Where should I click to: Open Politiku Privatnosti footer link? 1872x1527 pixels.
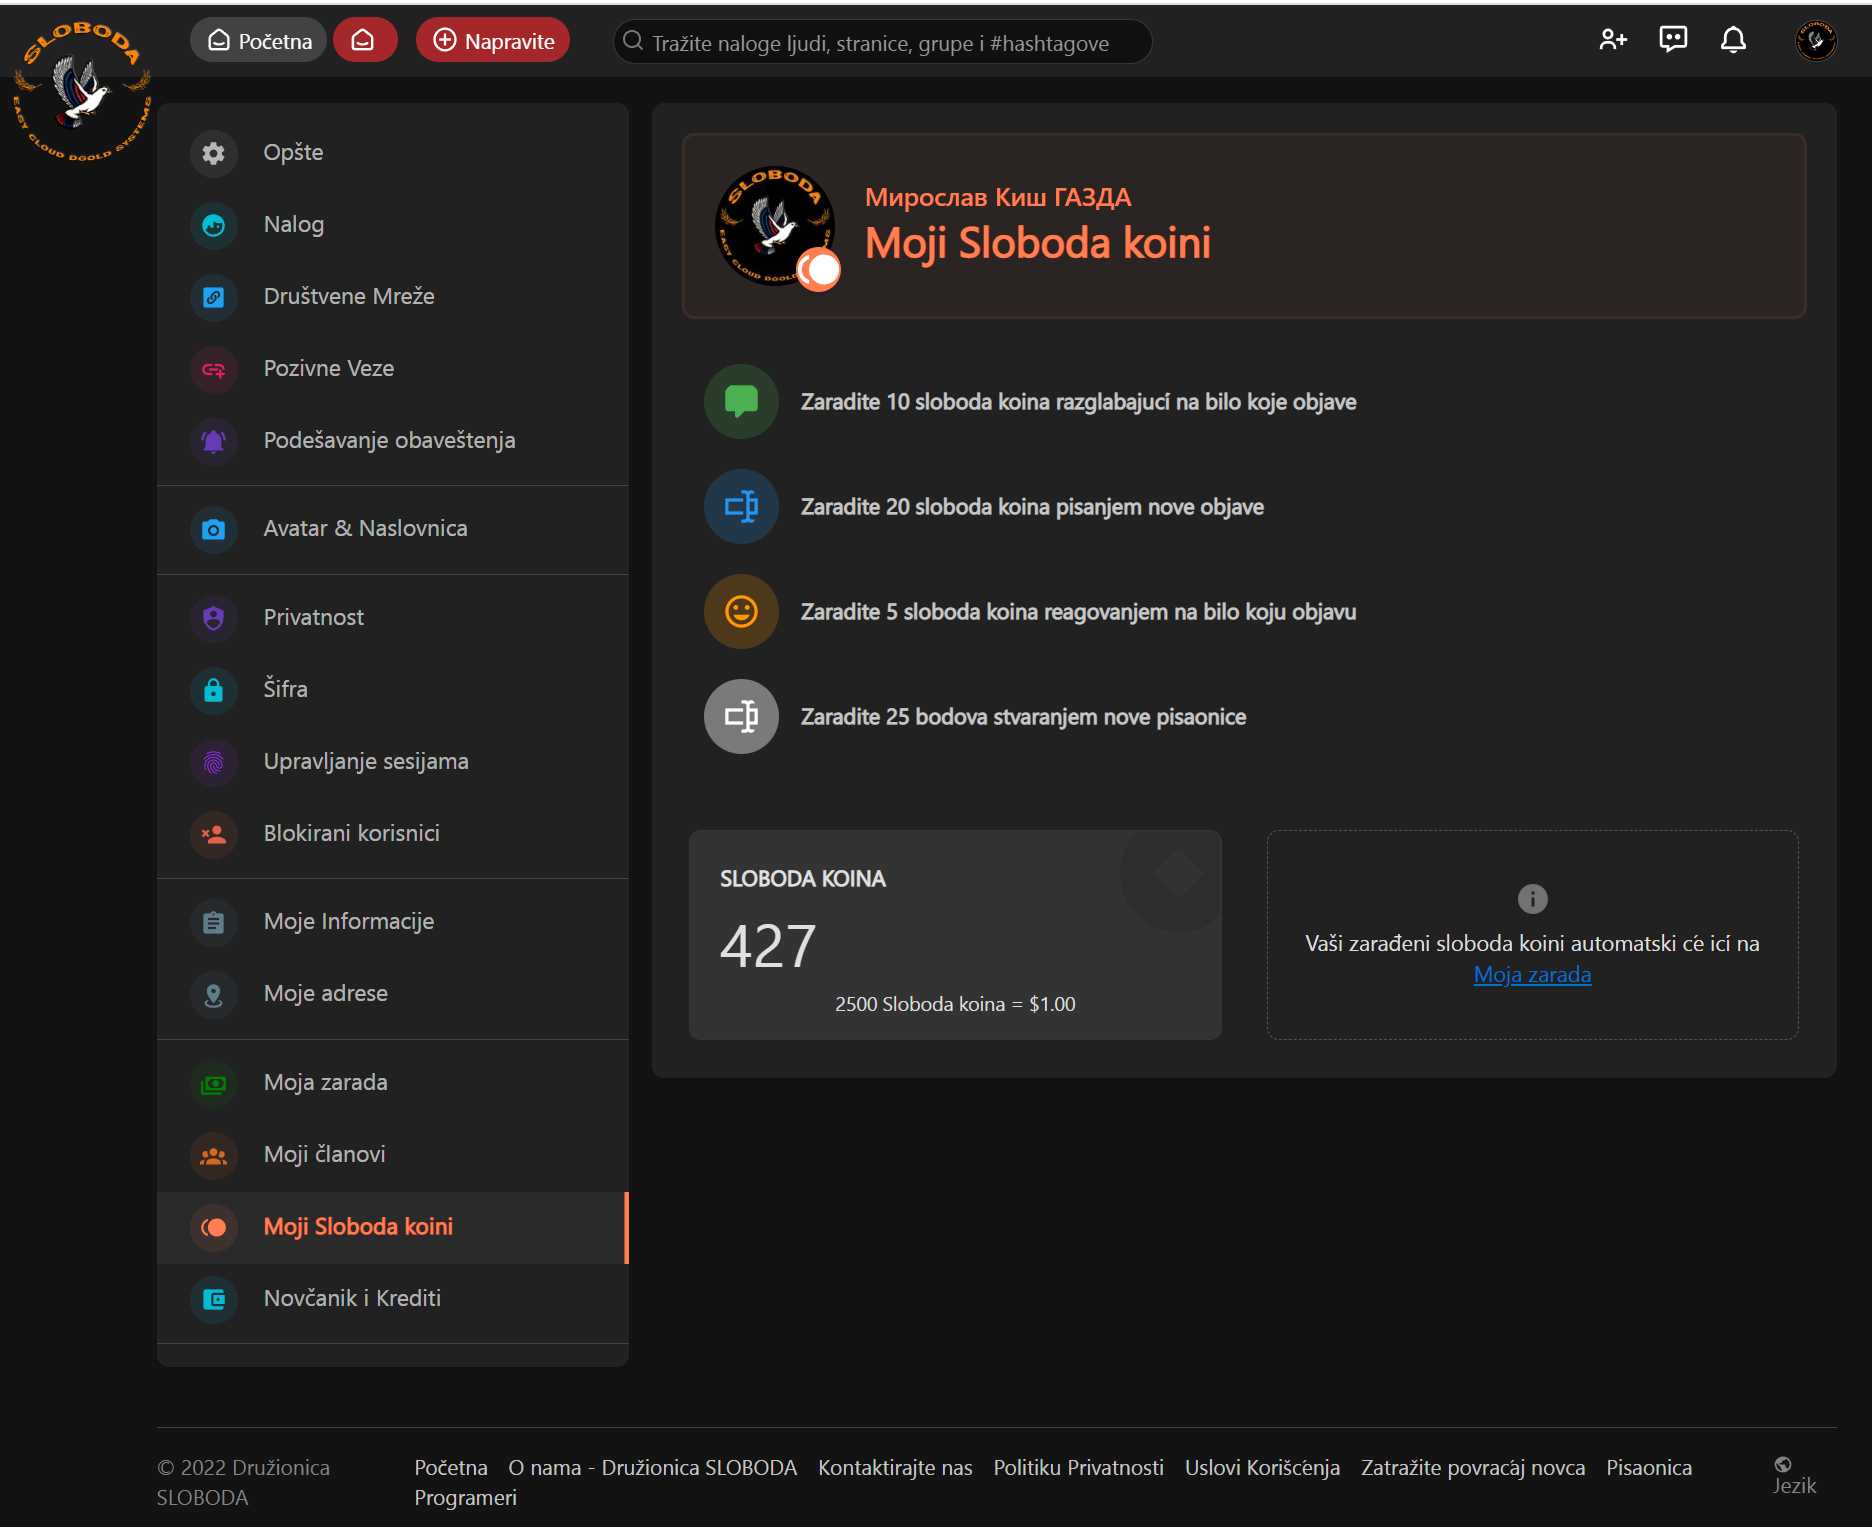pyautogui.click(x=1078, y=1467)
